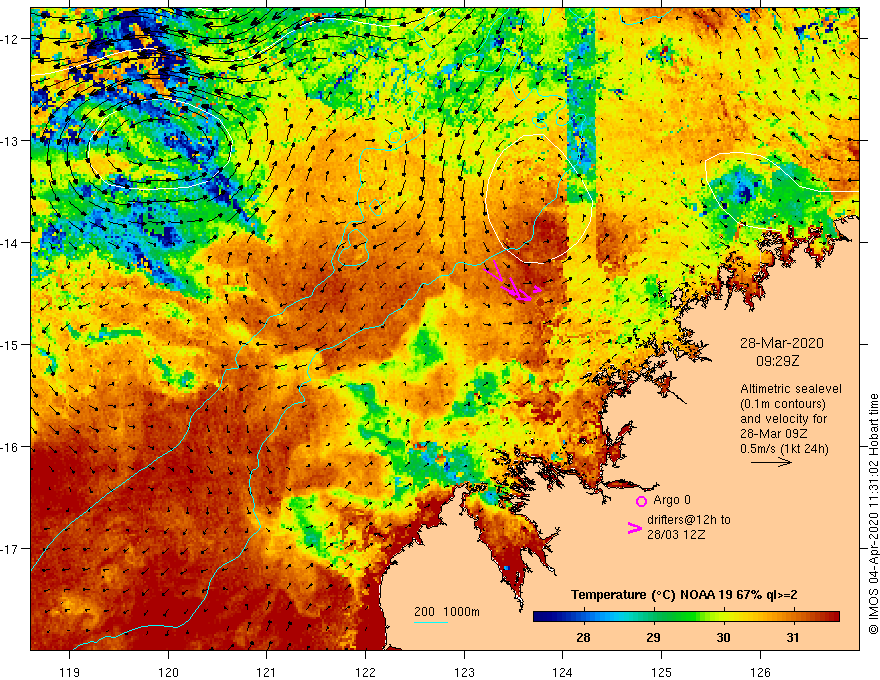Click the cyan 200 1000m depth line sample
Viewport: 880px width, 680px height.
[430, 623]
